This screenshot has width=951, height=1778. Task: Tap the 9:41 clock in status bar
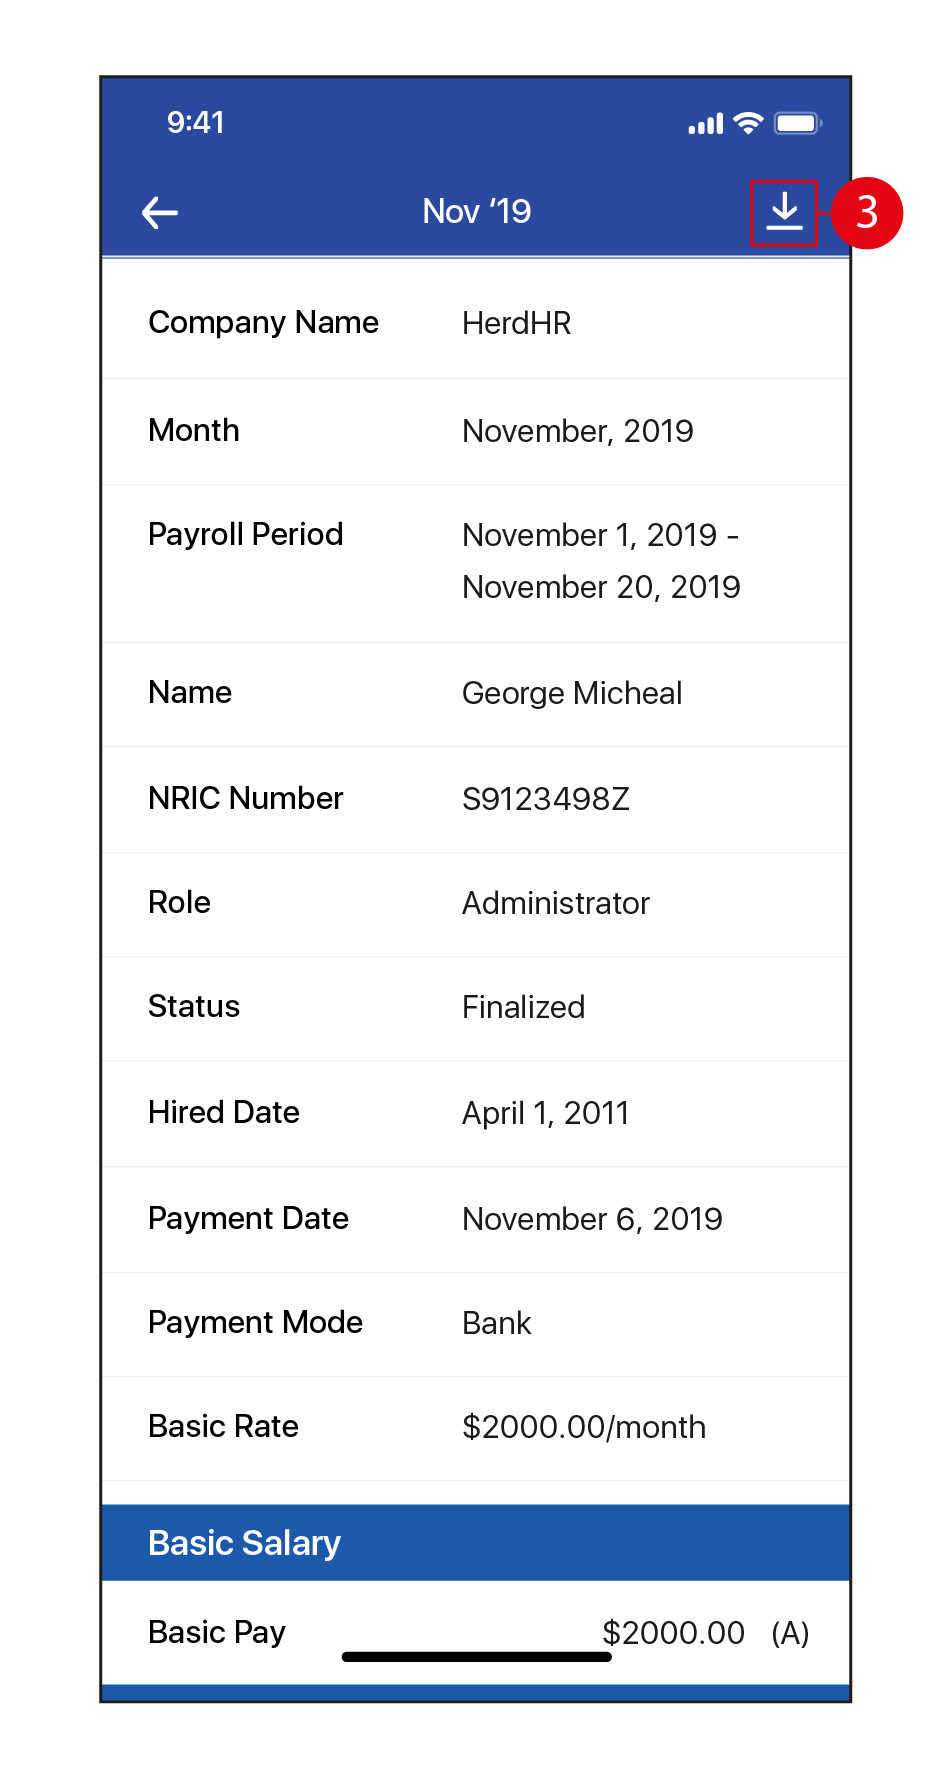[195, 123]
